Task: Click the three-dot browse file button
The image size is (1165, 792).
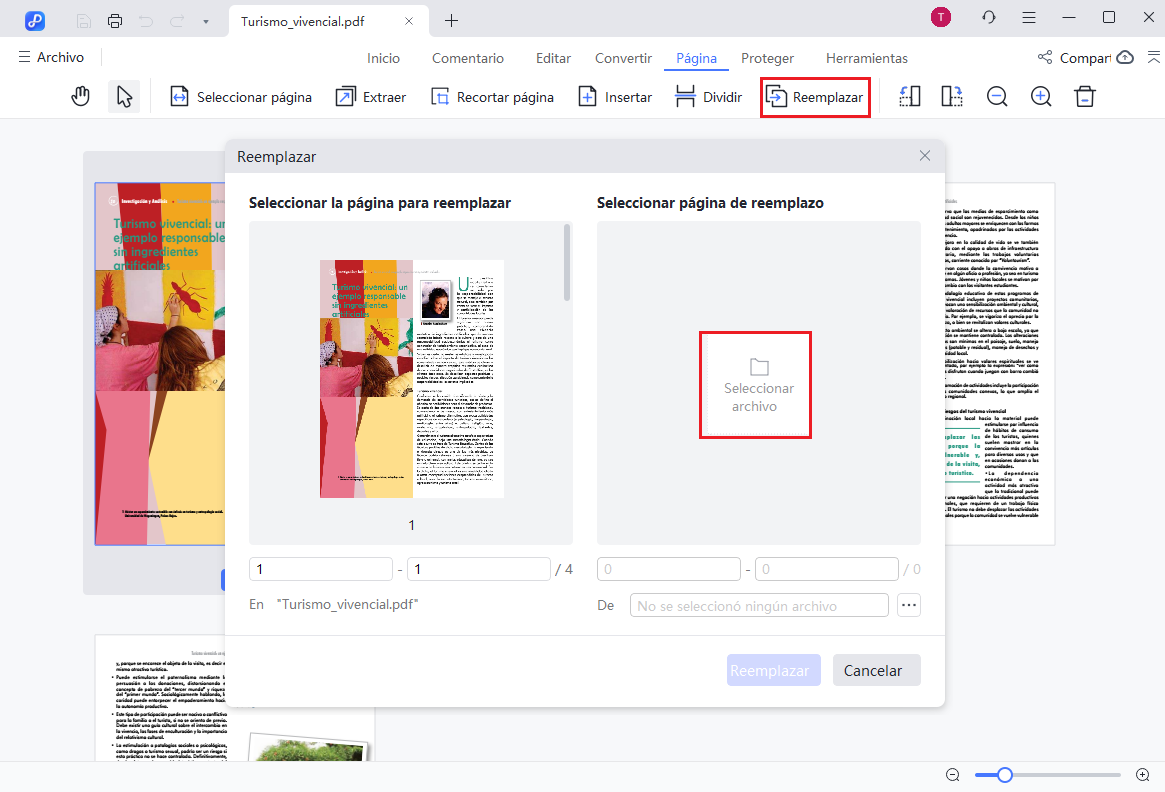Action: (x=908, y=605)
